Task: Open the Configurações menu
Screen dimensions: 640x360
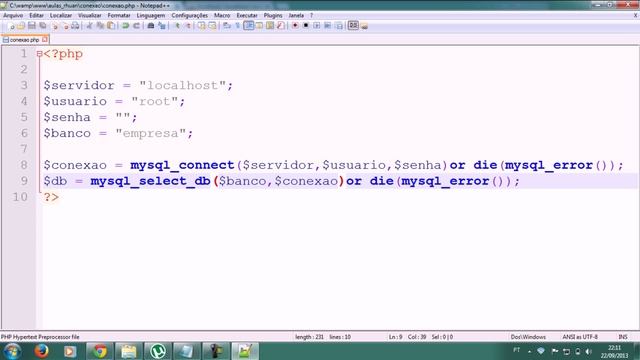Action: point(189,16)
